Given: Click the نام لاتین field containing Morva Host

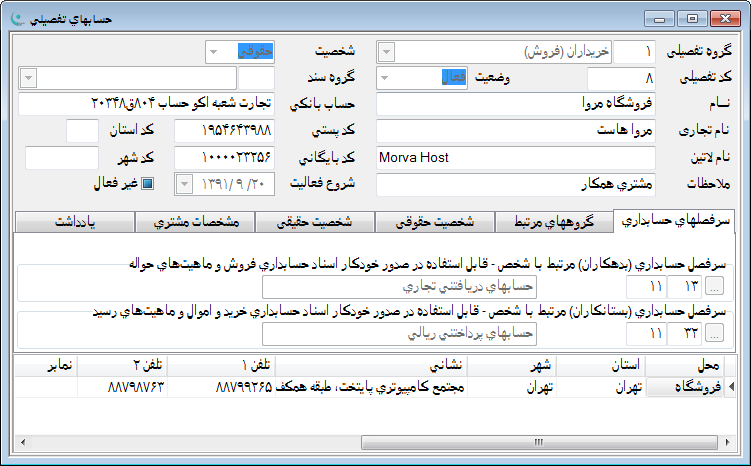Looking at the screenshot, I should [x=515, y=158].
